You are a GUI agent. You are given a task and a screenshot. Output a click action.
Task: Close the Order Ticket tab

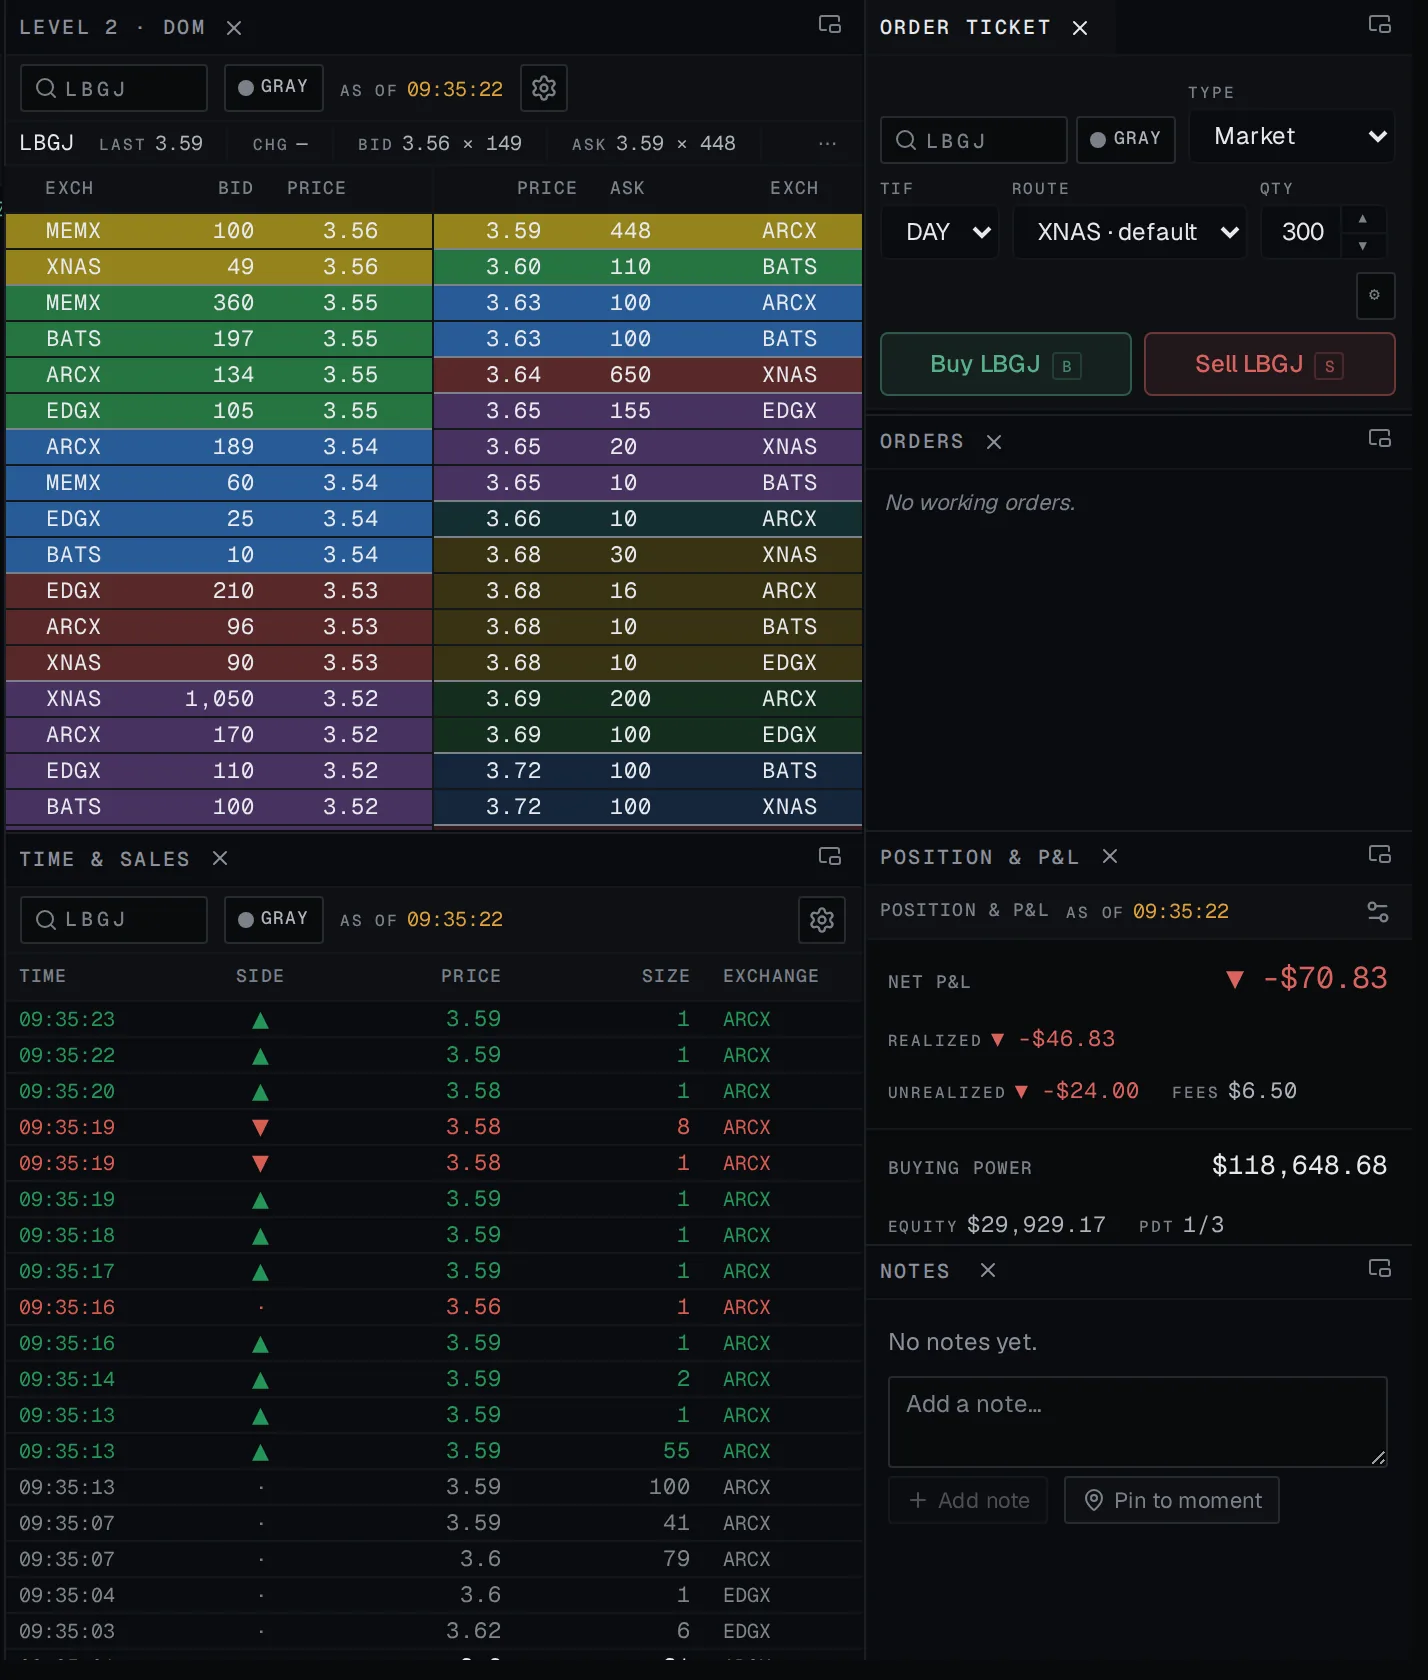[1080, 28]
